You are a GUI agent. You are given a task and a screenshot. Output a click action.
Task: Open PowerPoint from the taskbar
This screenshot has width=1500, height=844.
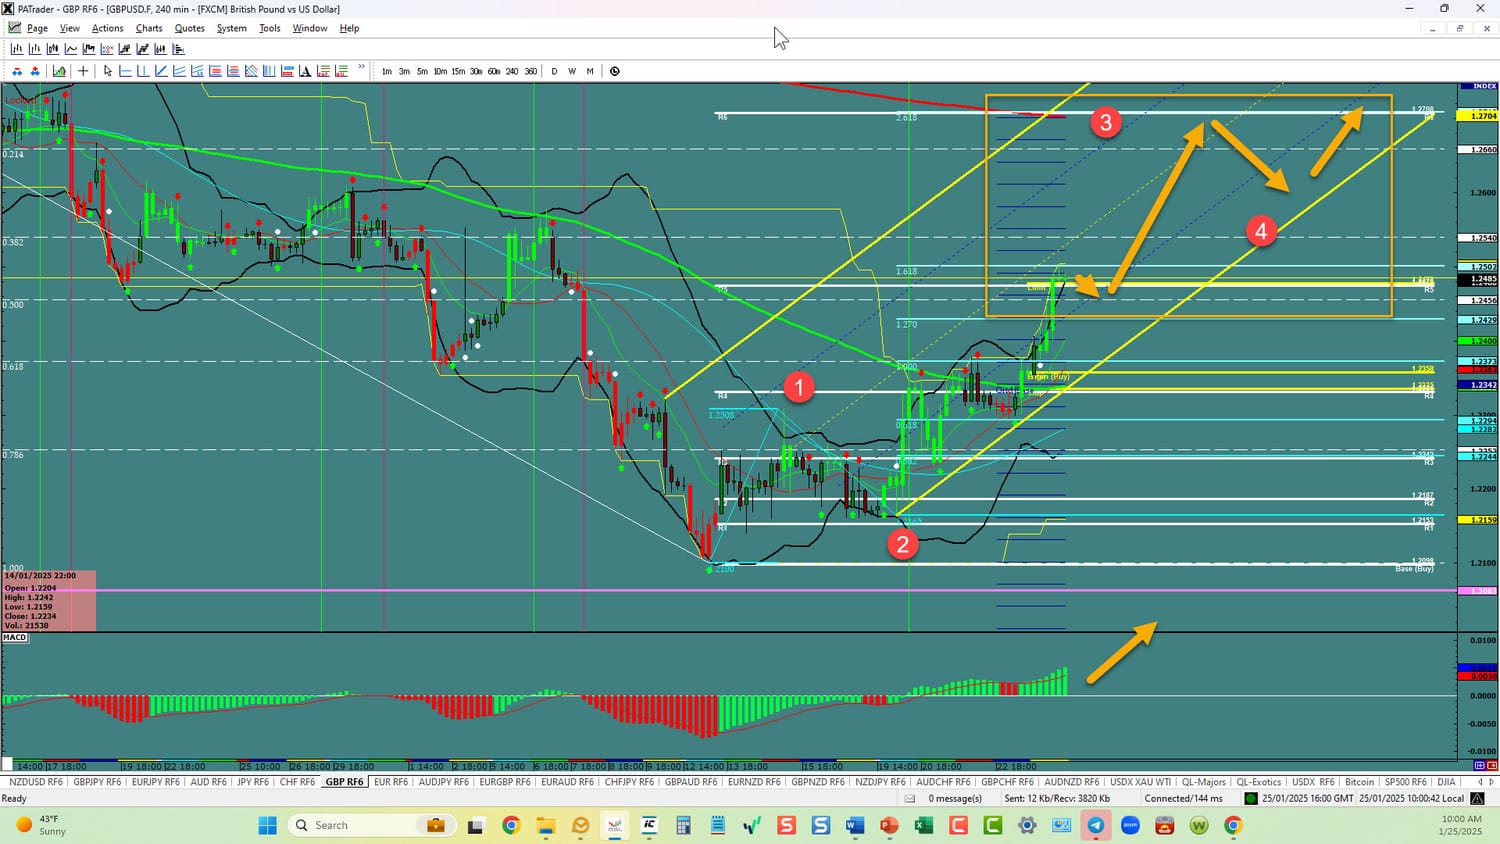pos(889,825)
